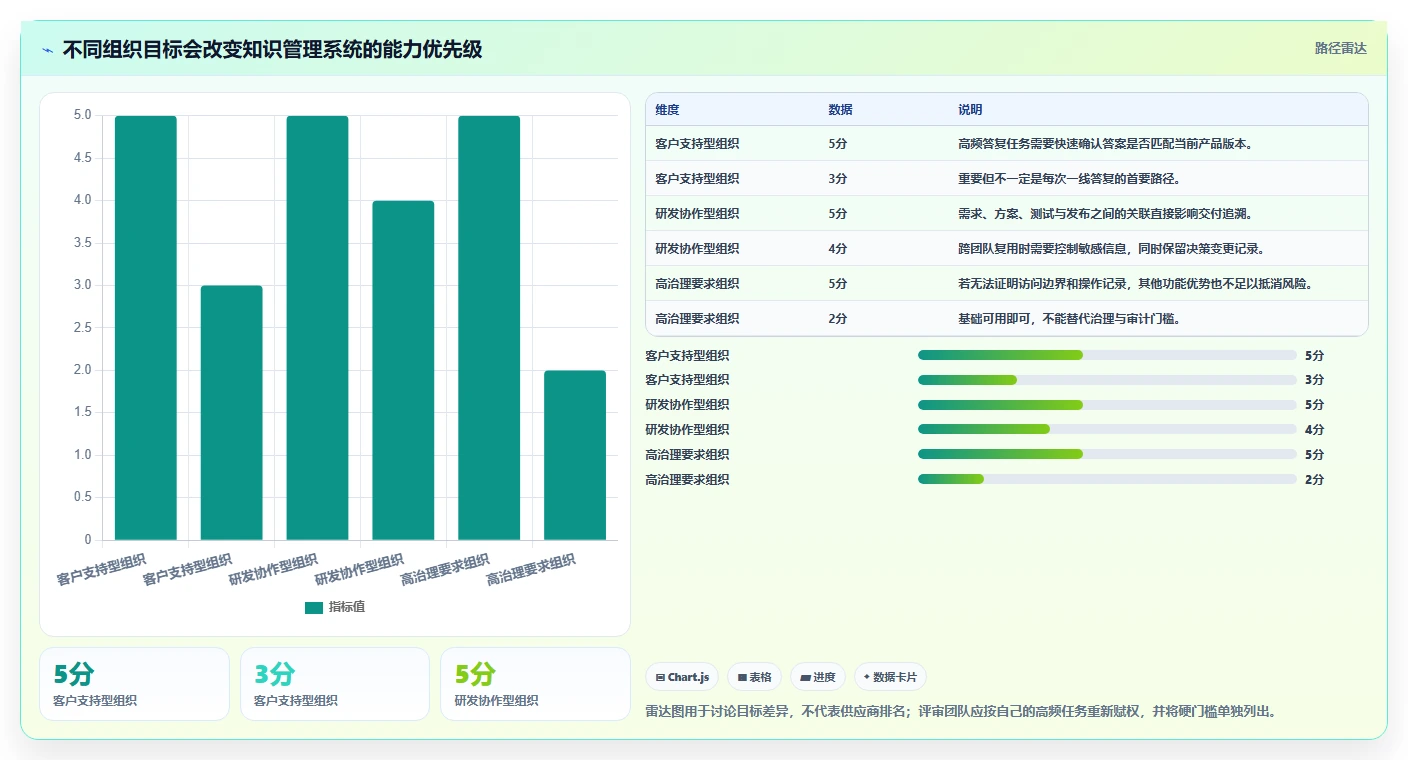Screen dimensions: 1408x760
Task: Click the lightning icon beside the page title
Action: (47, 50)
